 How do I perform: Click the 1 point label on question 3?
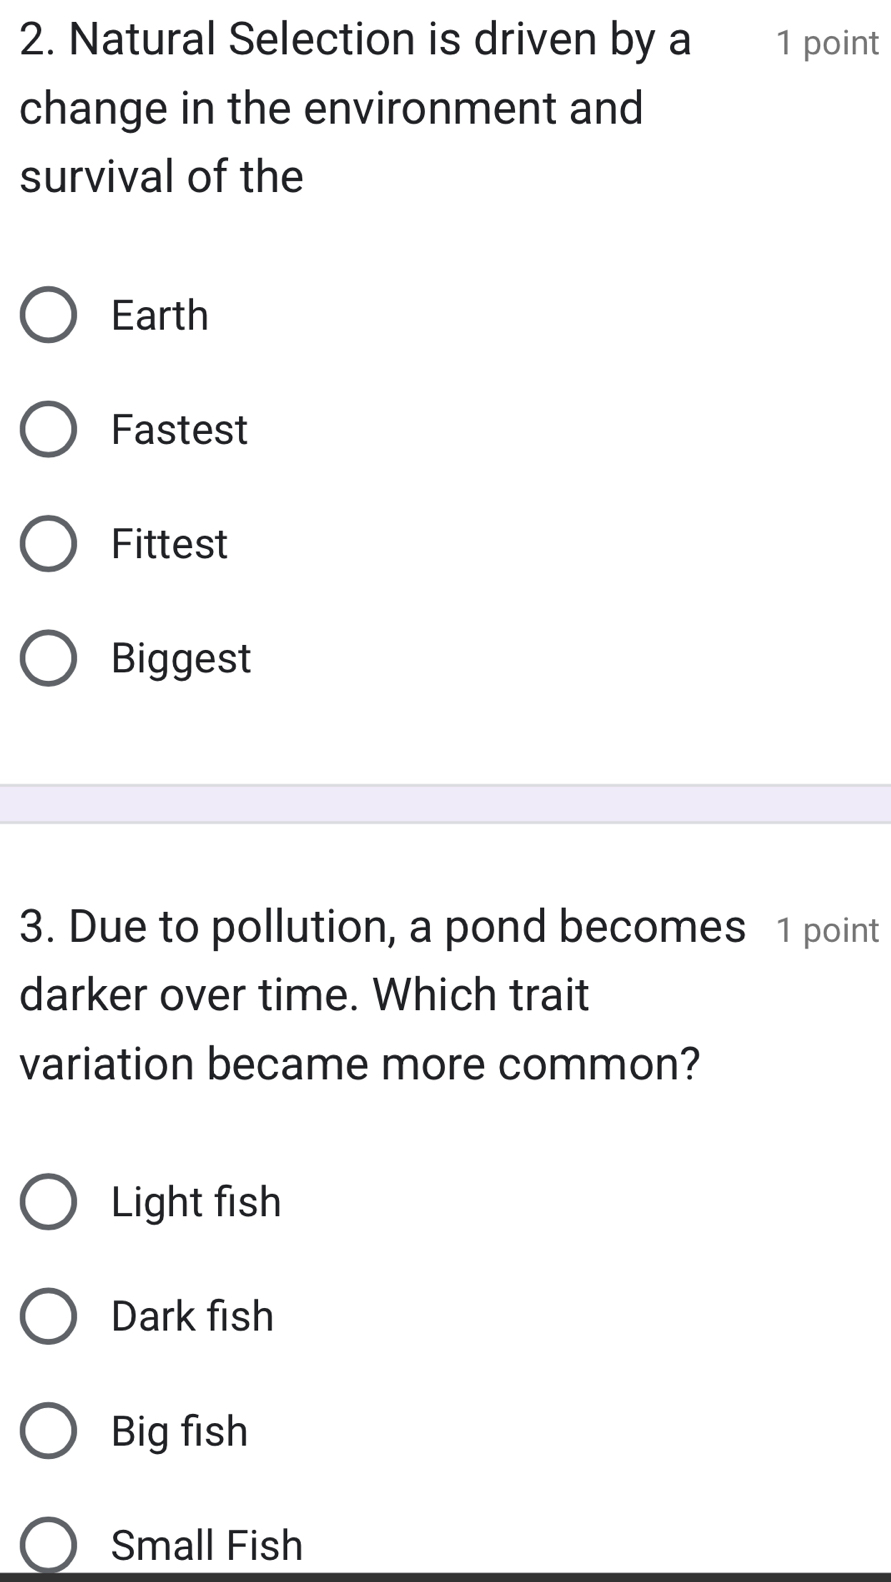[x=830, y=928]
